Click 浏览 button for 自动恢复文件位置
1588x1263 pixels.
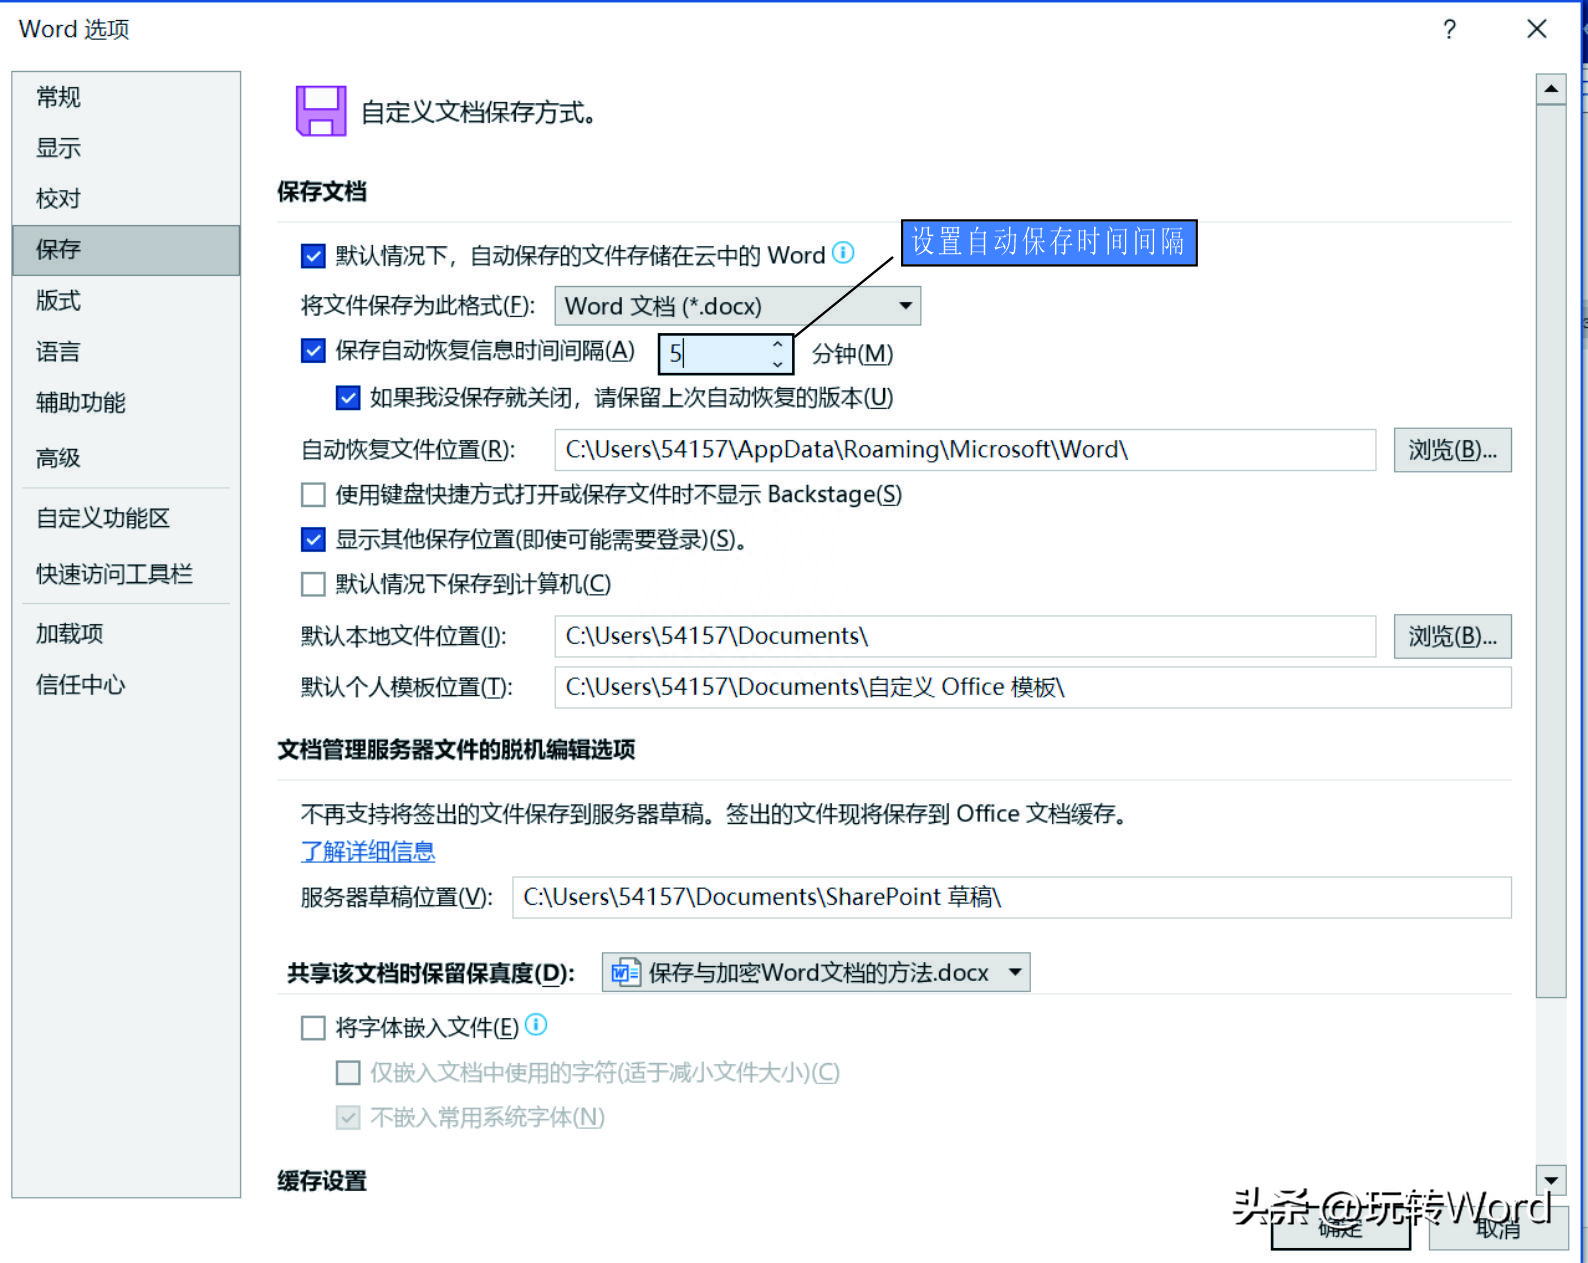pos(1452,450)
